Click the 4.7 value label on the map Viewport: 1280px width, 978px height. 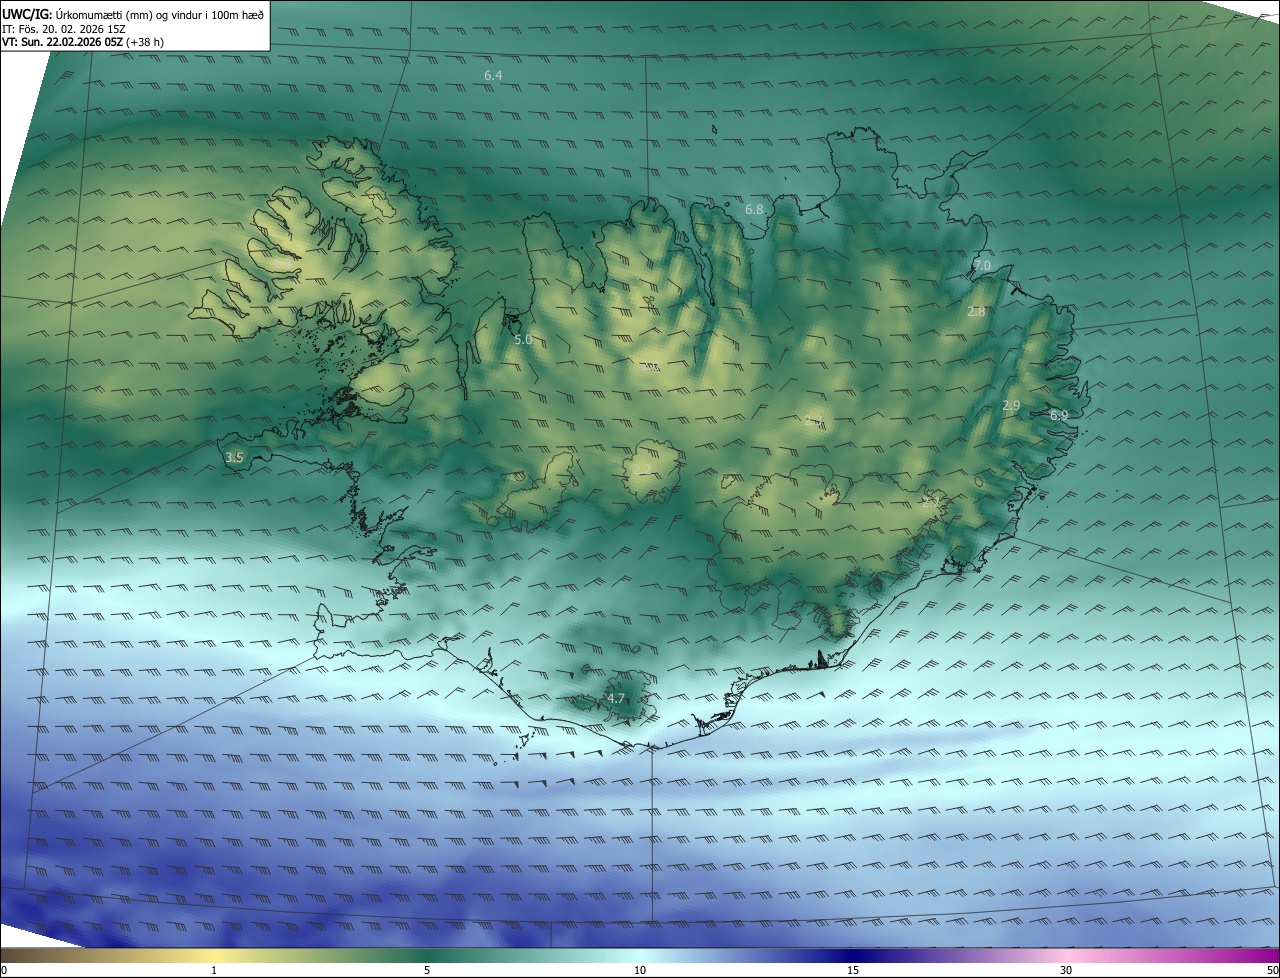pos(616,699)
